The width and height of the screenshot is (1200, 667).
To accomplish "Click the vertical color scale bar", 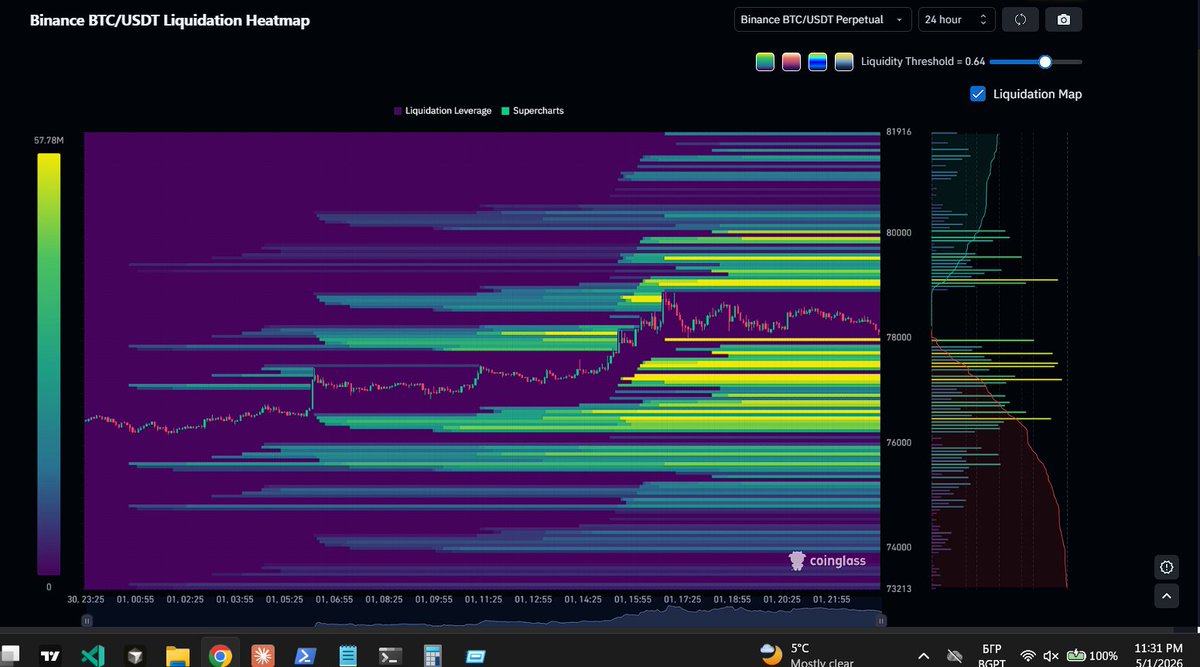I will coord(49,364).
